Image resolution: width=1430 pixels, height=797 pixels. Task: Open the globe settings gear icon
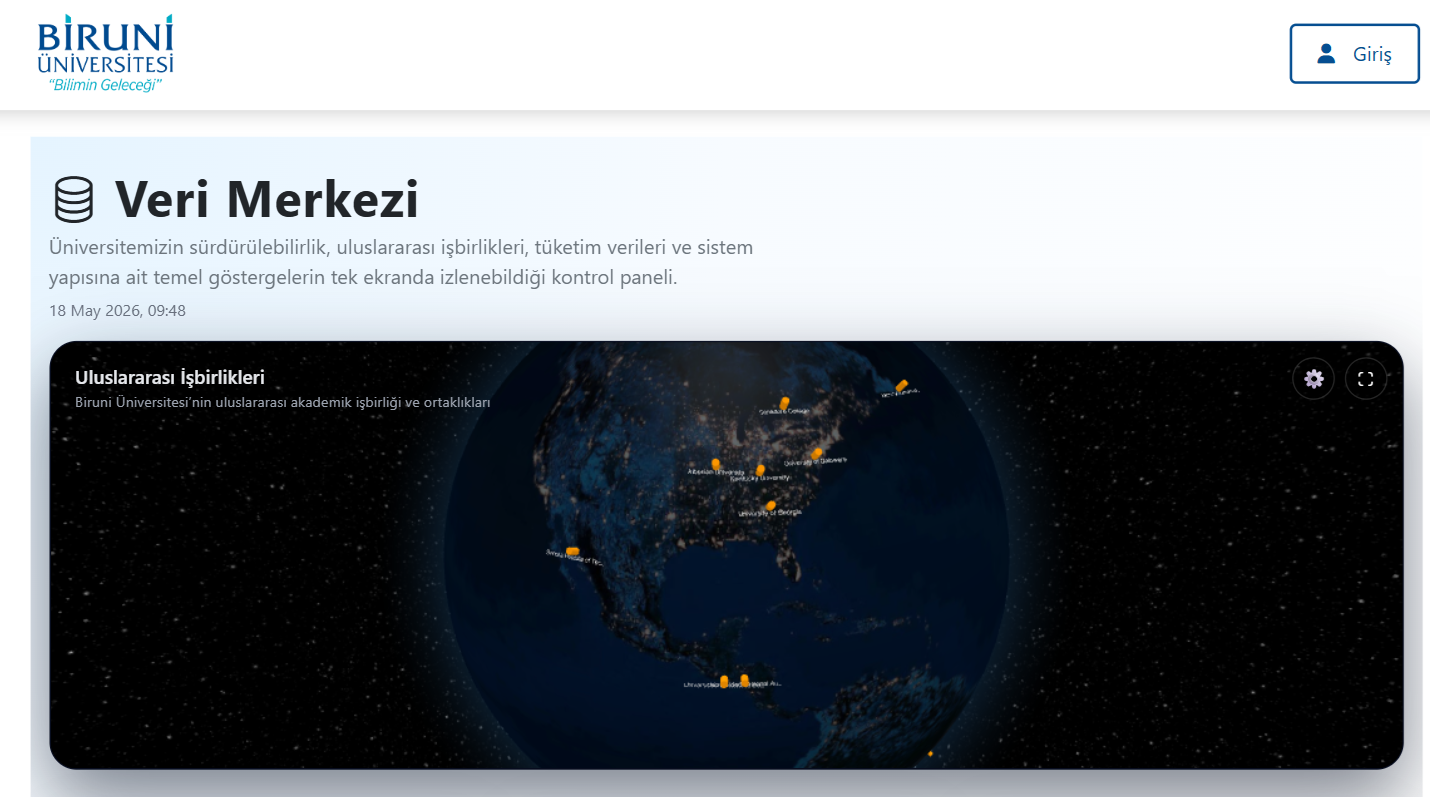click(1313, 379)
